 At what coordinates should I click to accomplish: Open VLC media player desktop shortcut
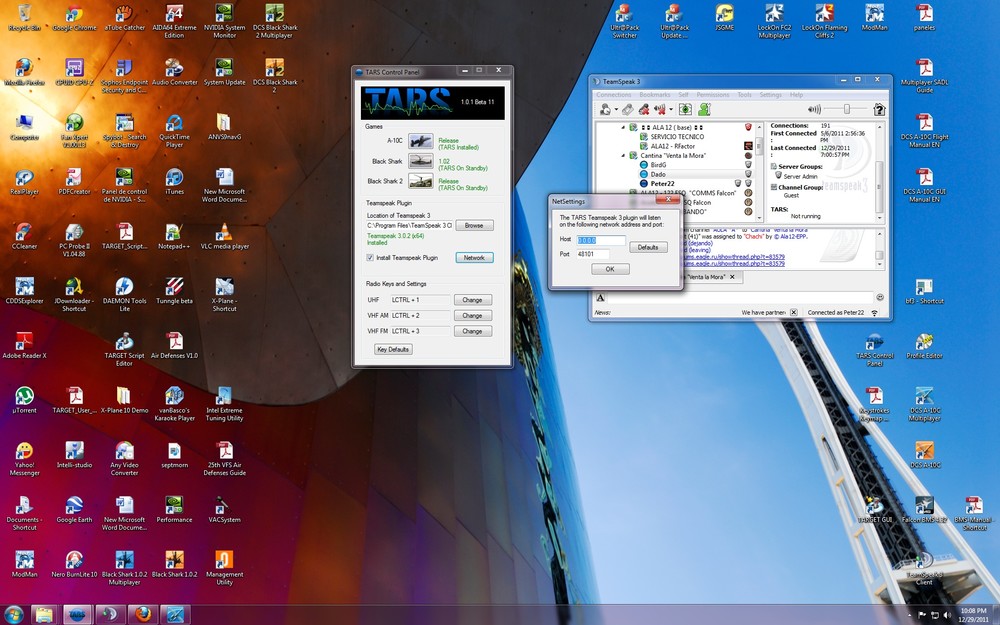[x=225, y=234]
